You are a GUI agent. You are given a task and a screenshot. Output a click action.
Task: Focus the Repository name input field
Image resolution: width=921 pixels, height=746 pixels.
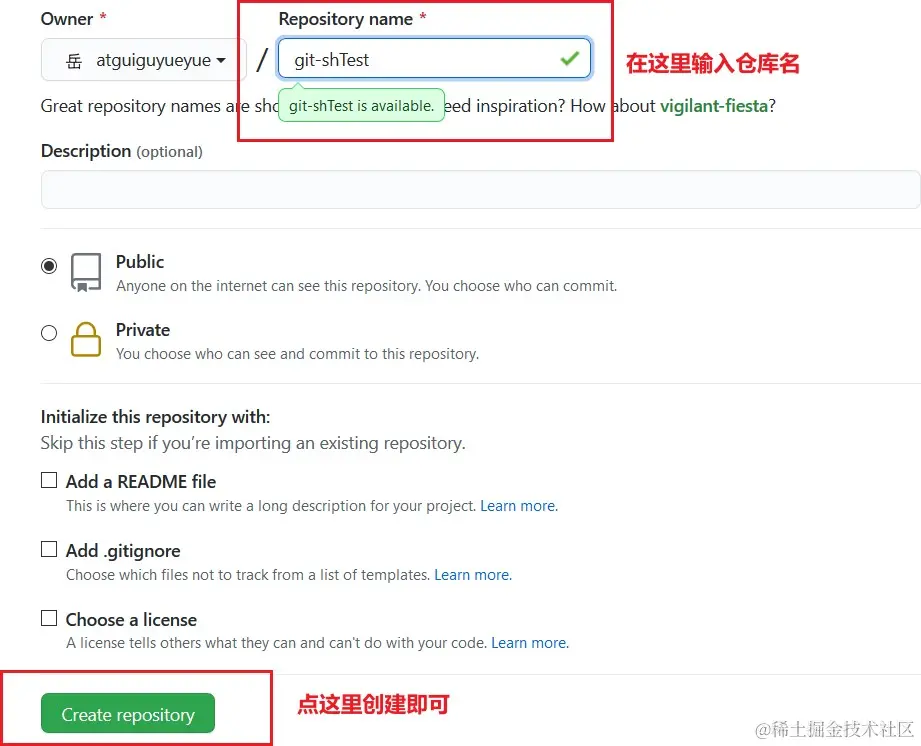click(x=434, y=58)
